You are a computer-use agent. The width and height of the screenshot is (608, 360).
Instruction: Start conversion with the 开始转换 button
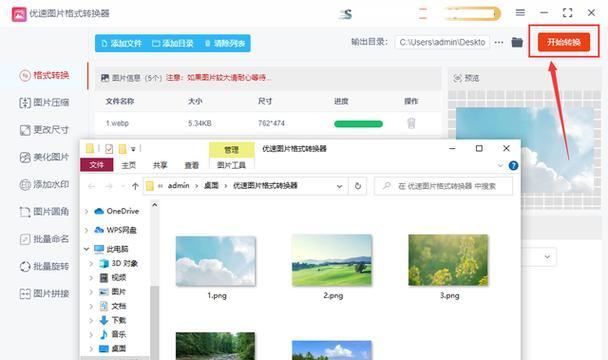point(564,42)
